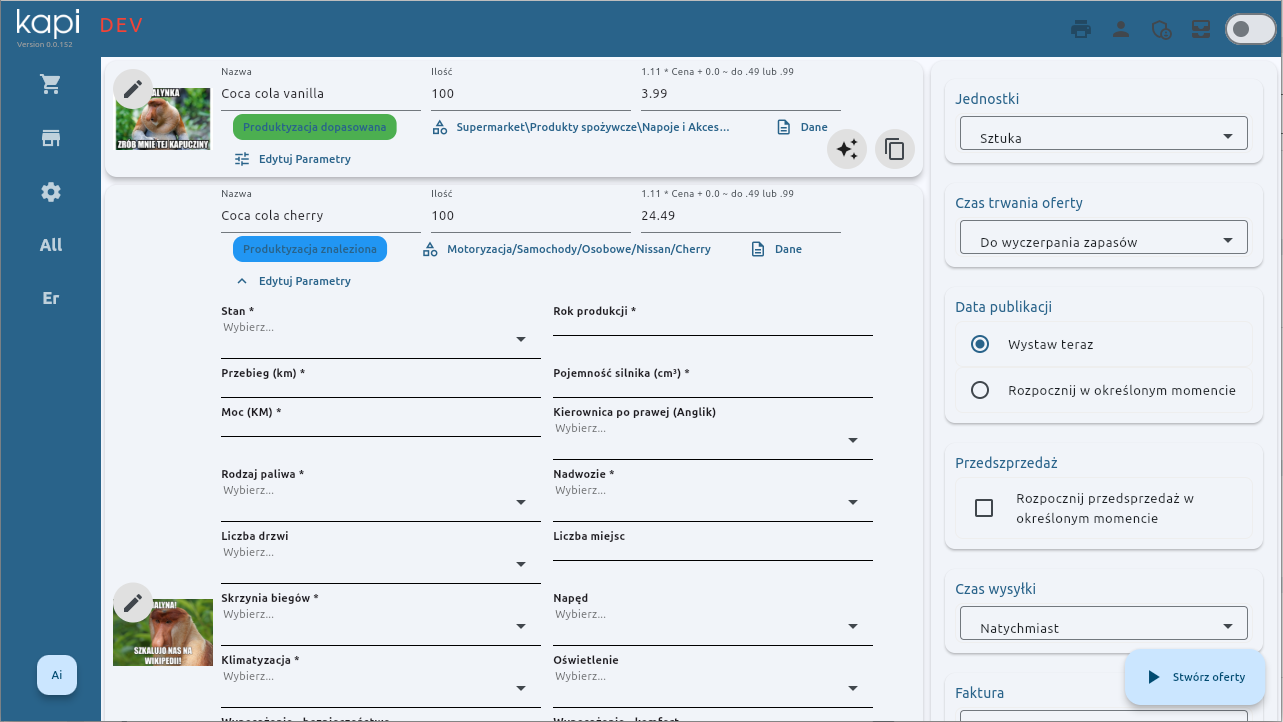This screenshot has height=722, width=1283.
Task: Click the price field showing 24.49
Action: (x=741, y=216)
